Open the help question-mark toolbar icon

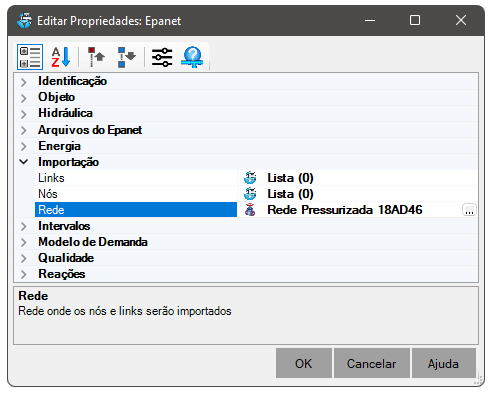(x=192, y=57)
